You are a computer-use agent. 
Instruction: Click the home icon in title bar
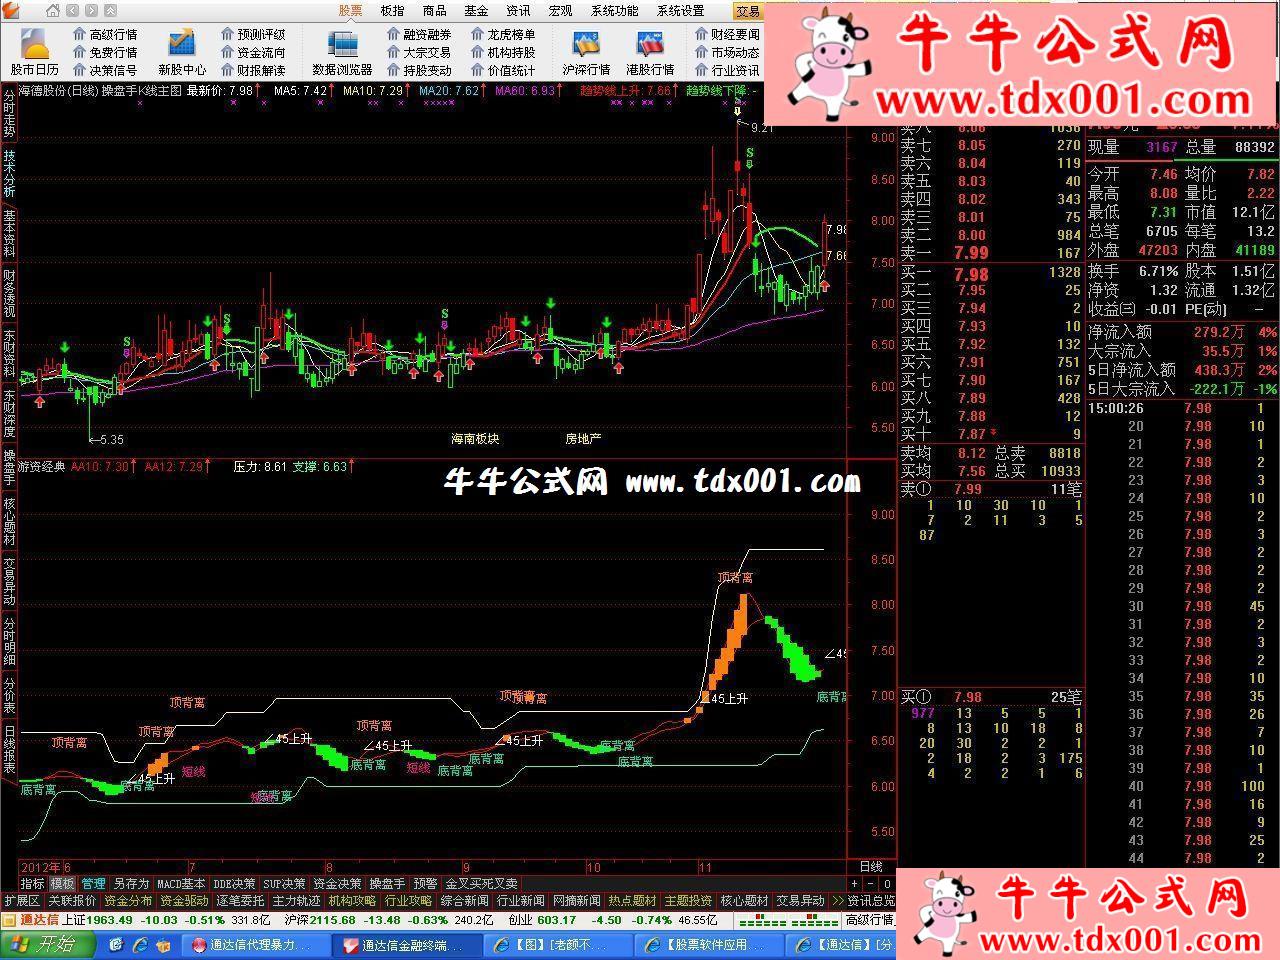pos(53,11)
